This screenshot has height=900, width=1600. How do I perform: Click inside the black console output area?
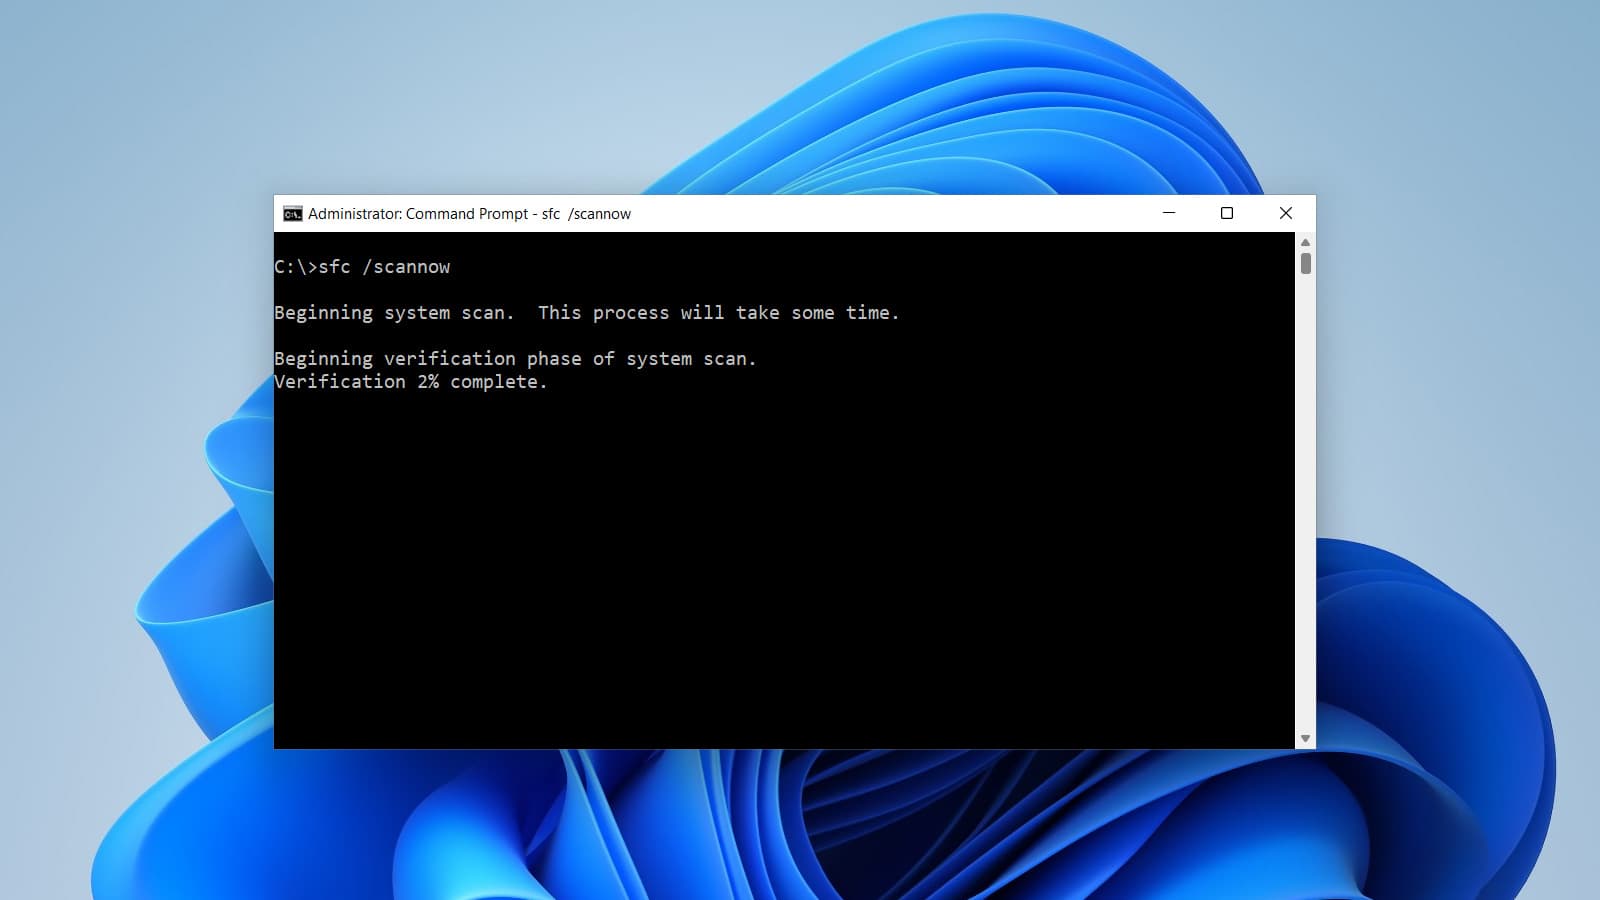pos(780,550)
